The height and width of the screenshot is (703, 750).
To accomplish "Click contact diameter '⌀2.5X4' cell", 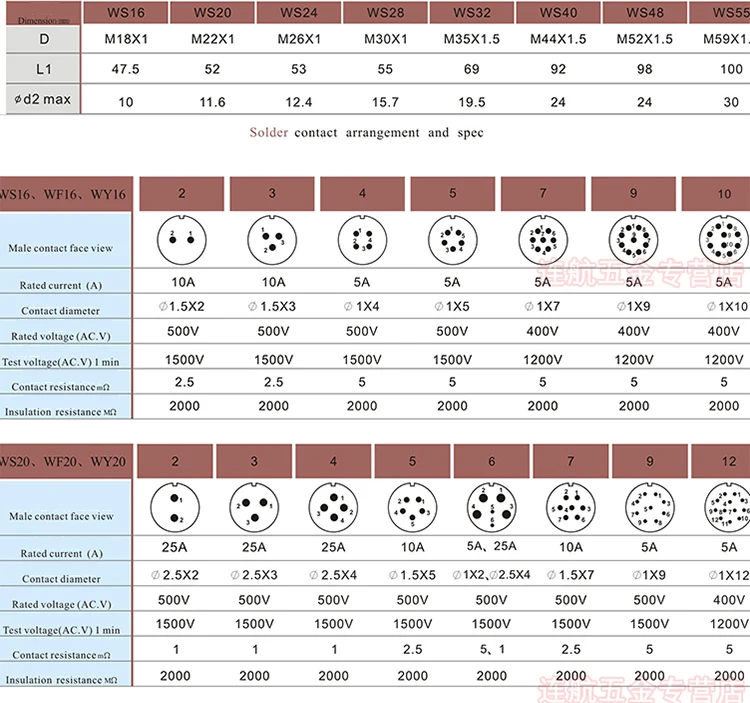I will (x=333, y=575).
